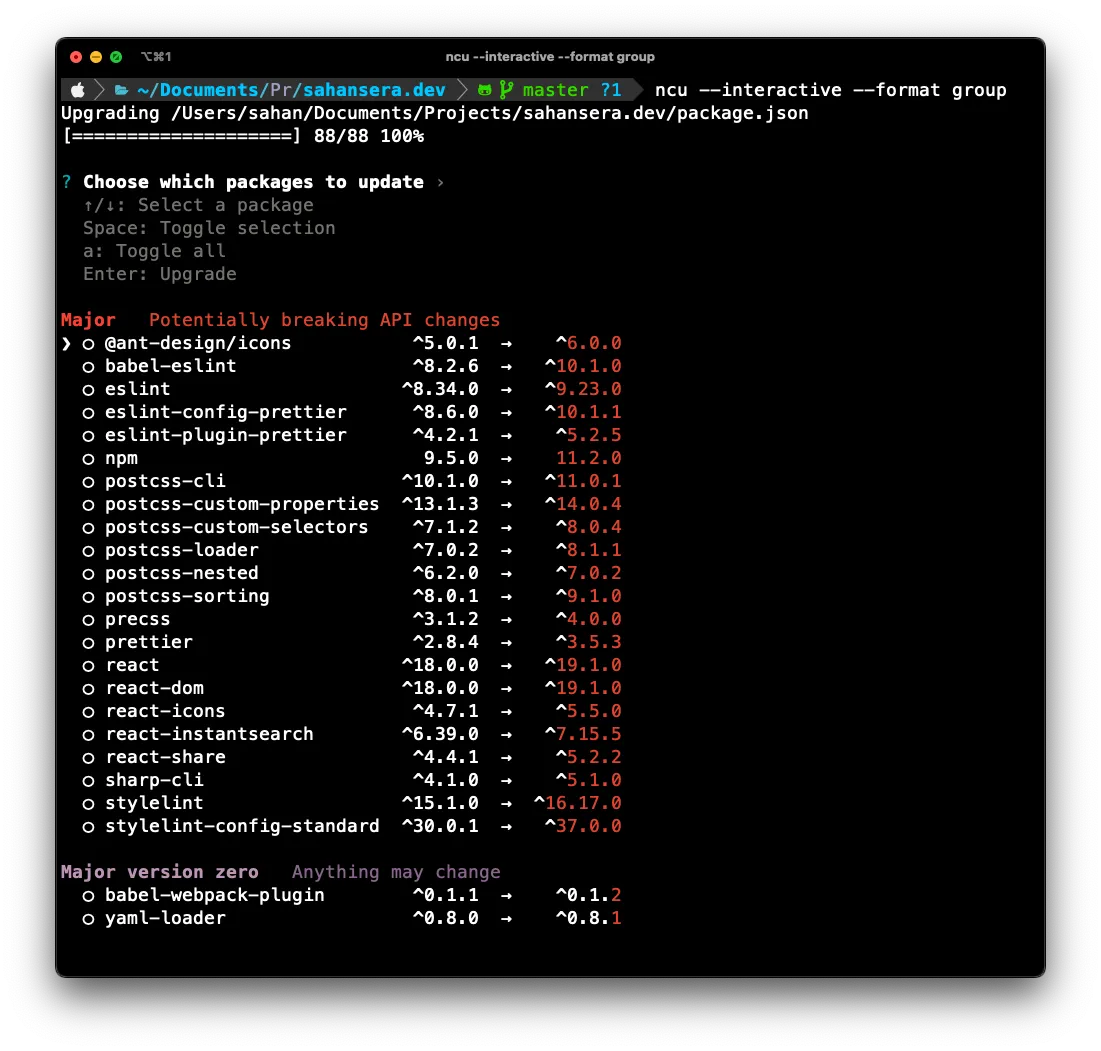Click the sharp-cli package name

154,780
